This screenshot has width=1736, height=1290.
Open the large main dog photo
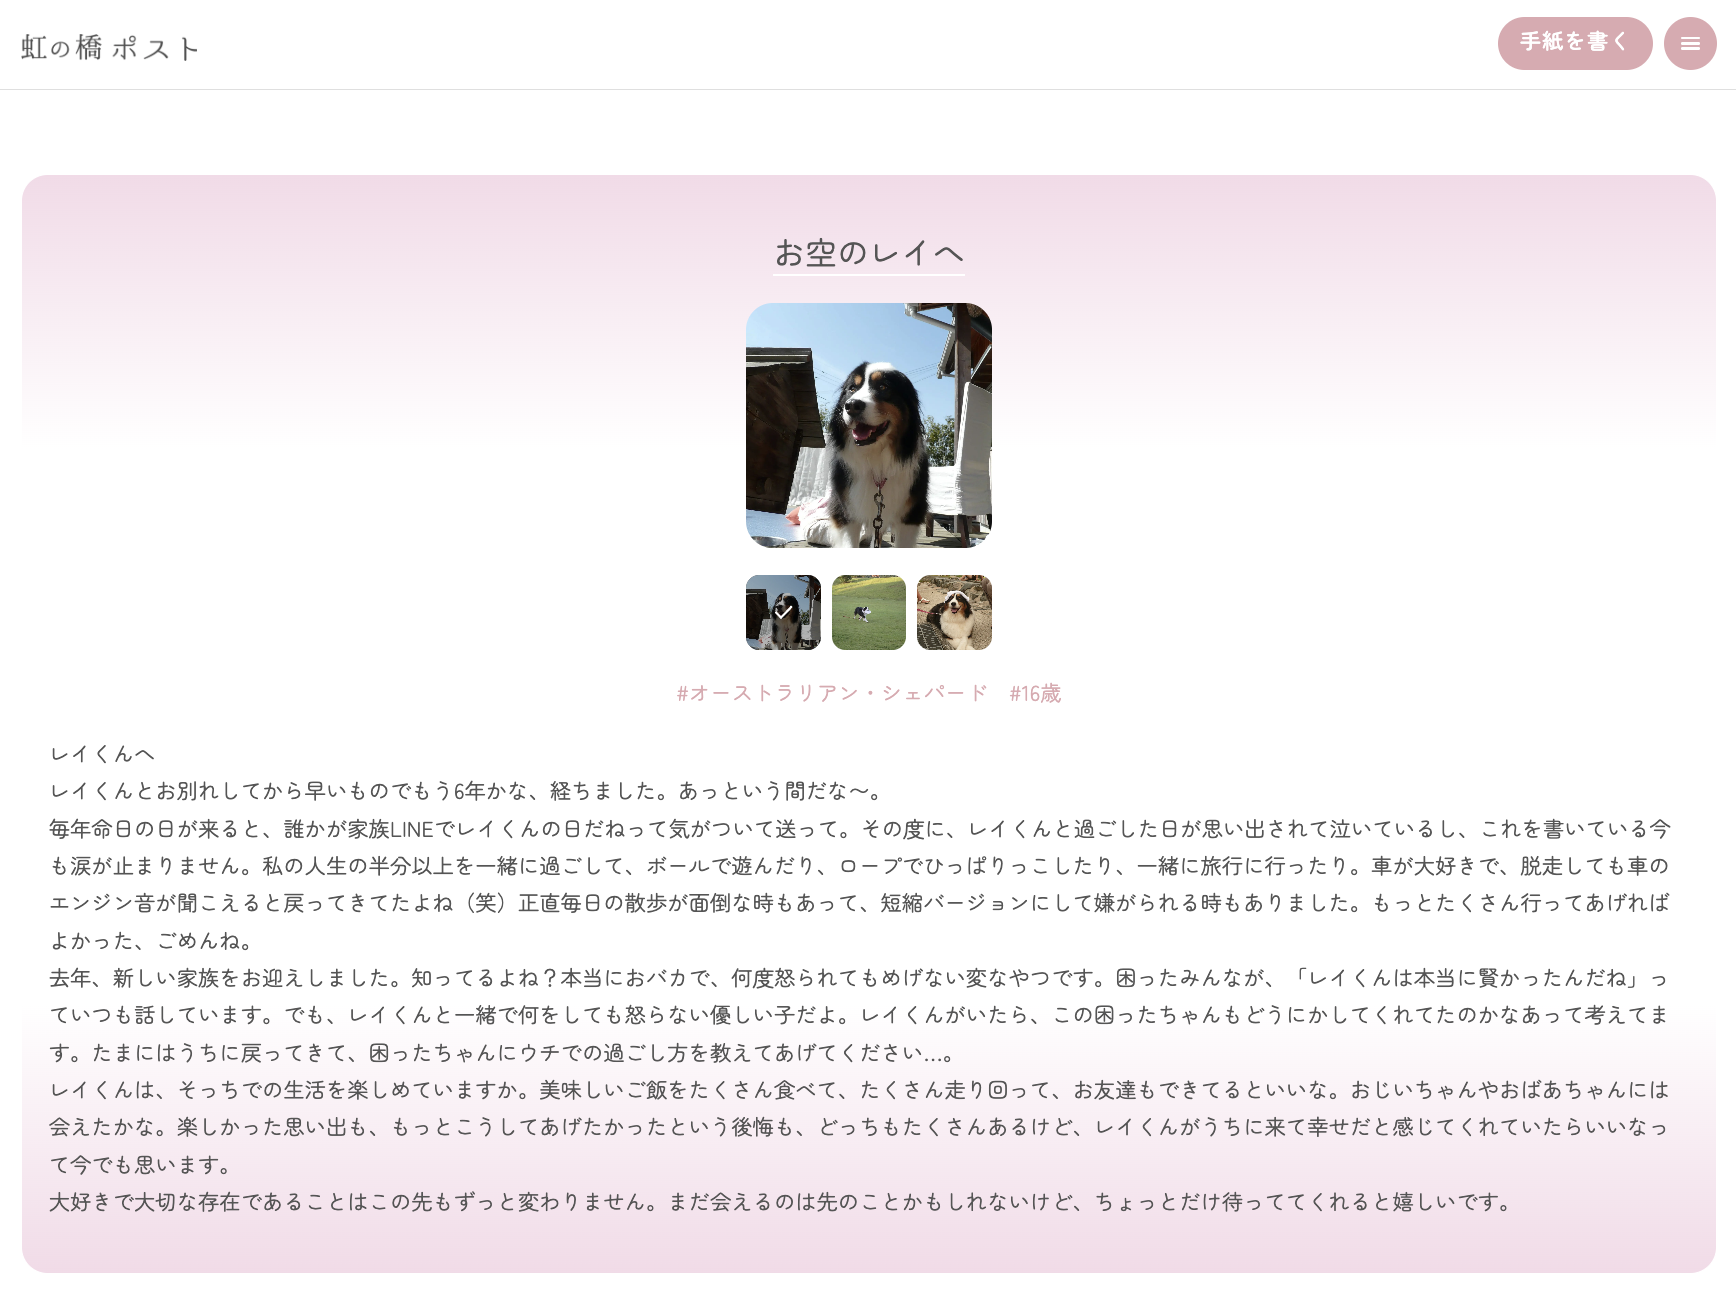click(x=869, y=425)
